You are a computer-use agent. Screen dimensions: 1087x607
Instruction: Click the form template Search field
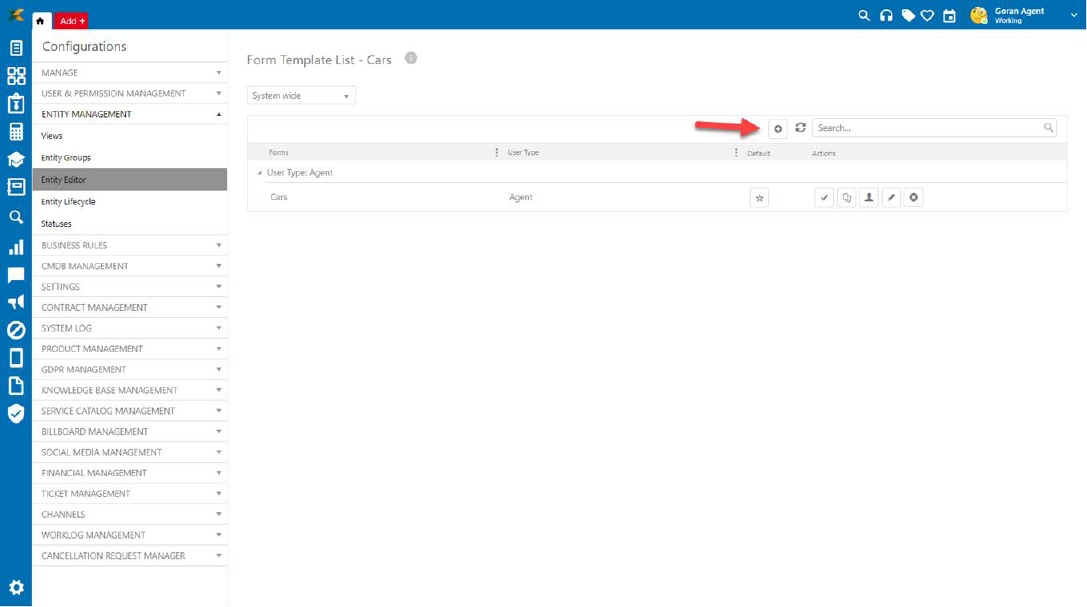928,128
